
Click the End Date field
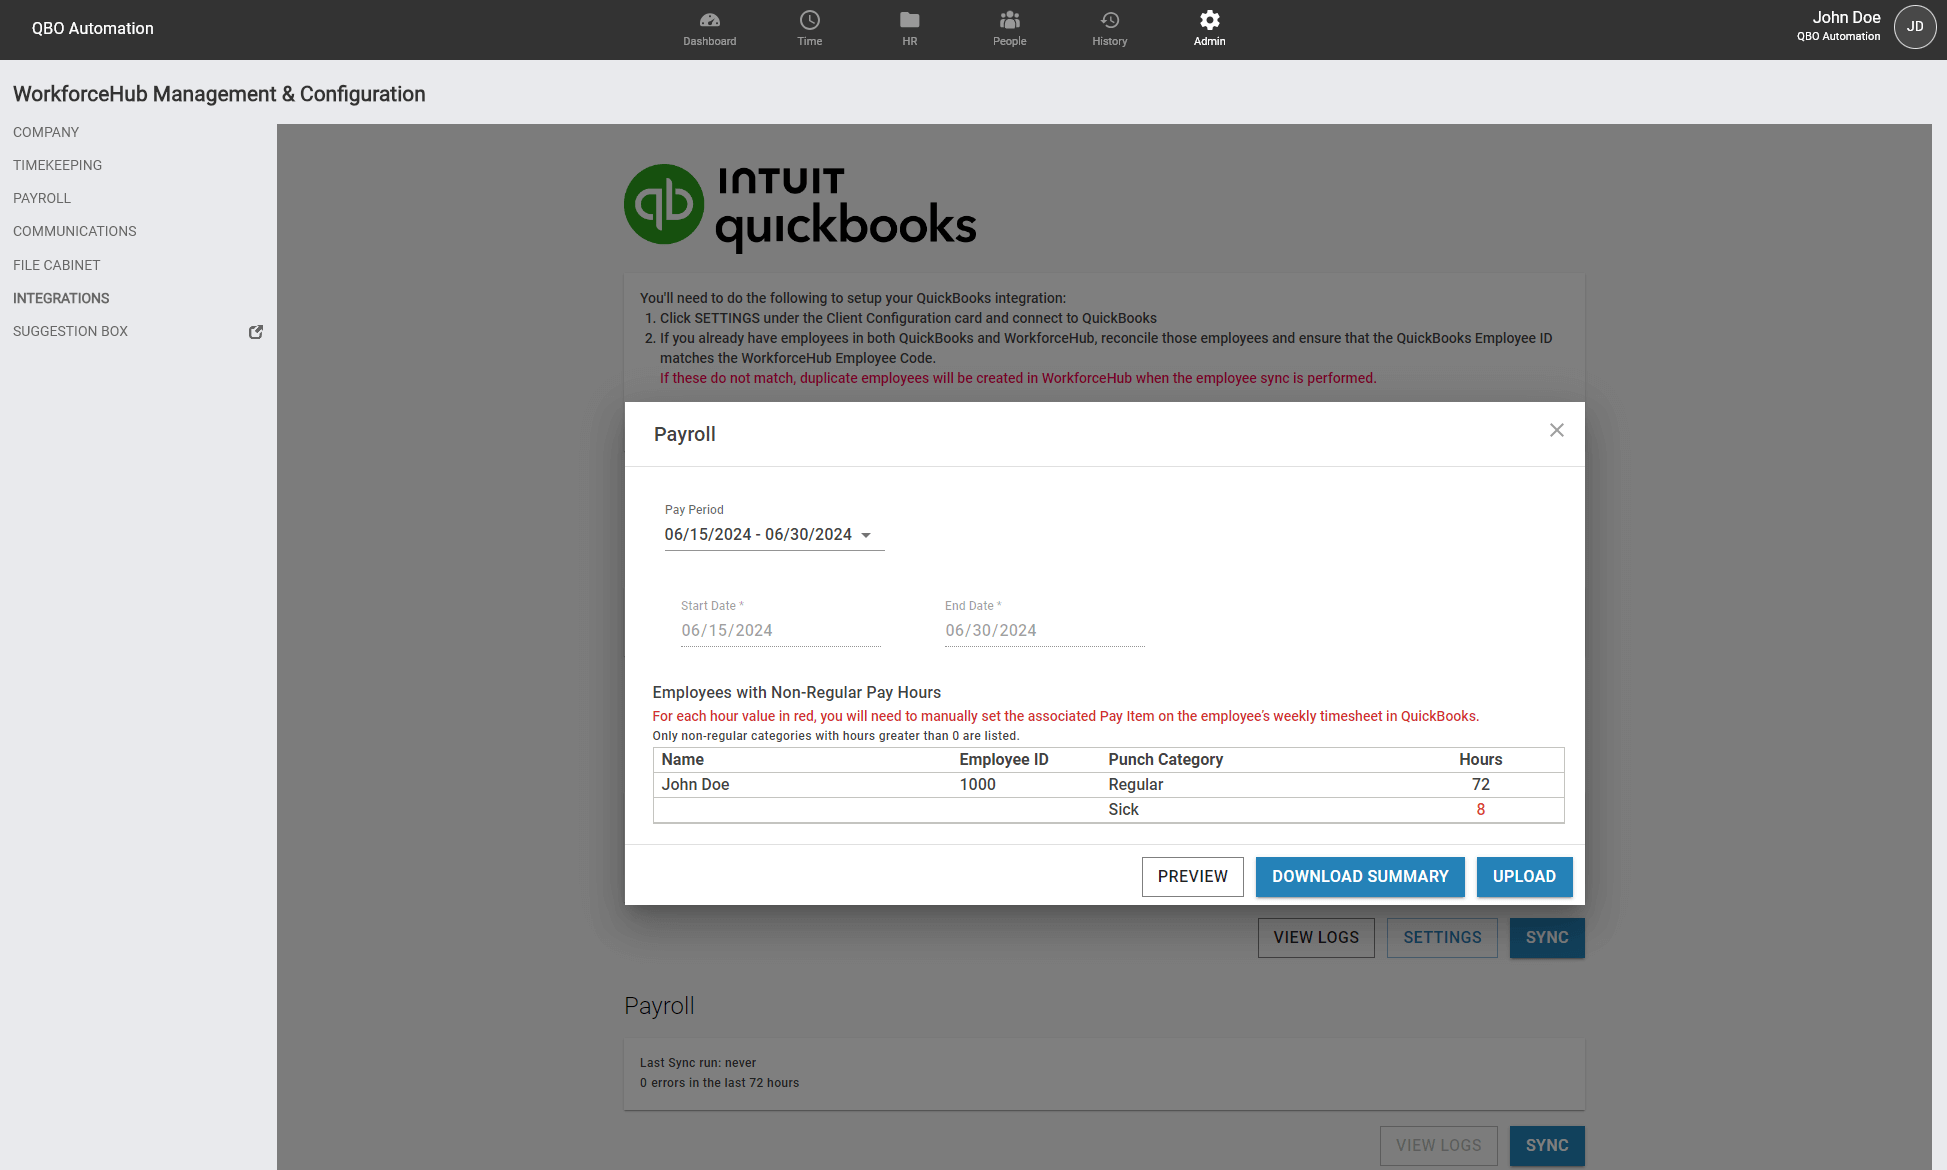click(x=1044, y=630)
